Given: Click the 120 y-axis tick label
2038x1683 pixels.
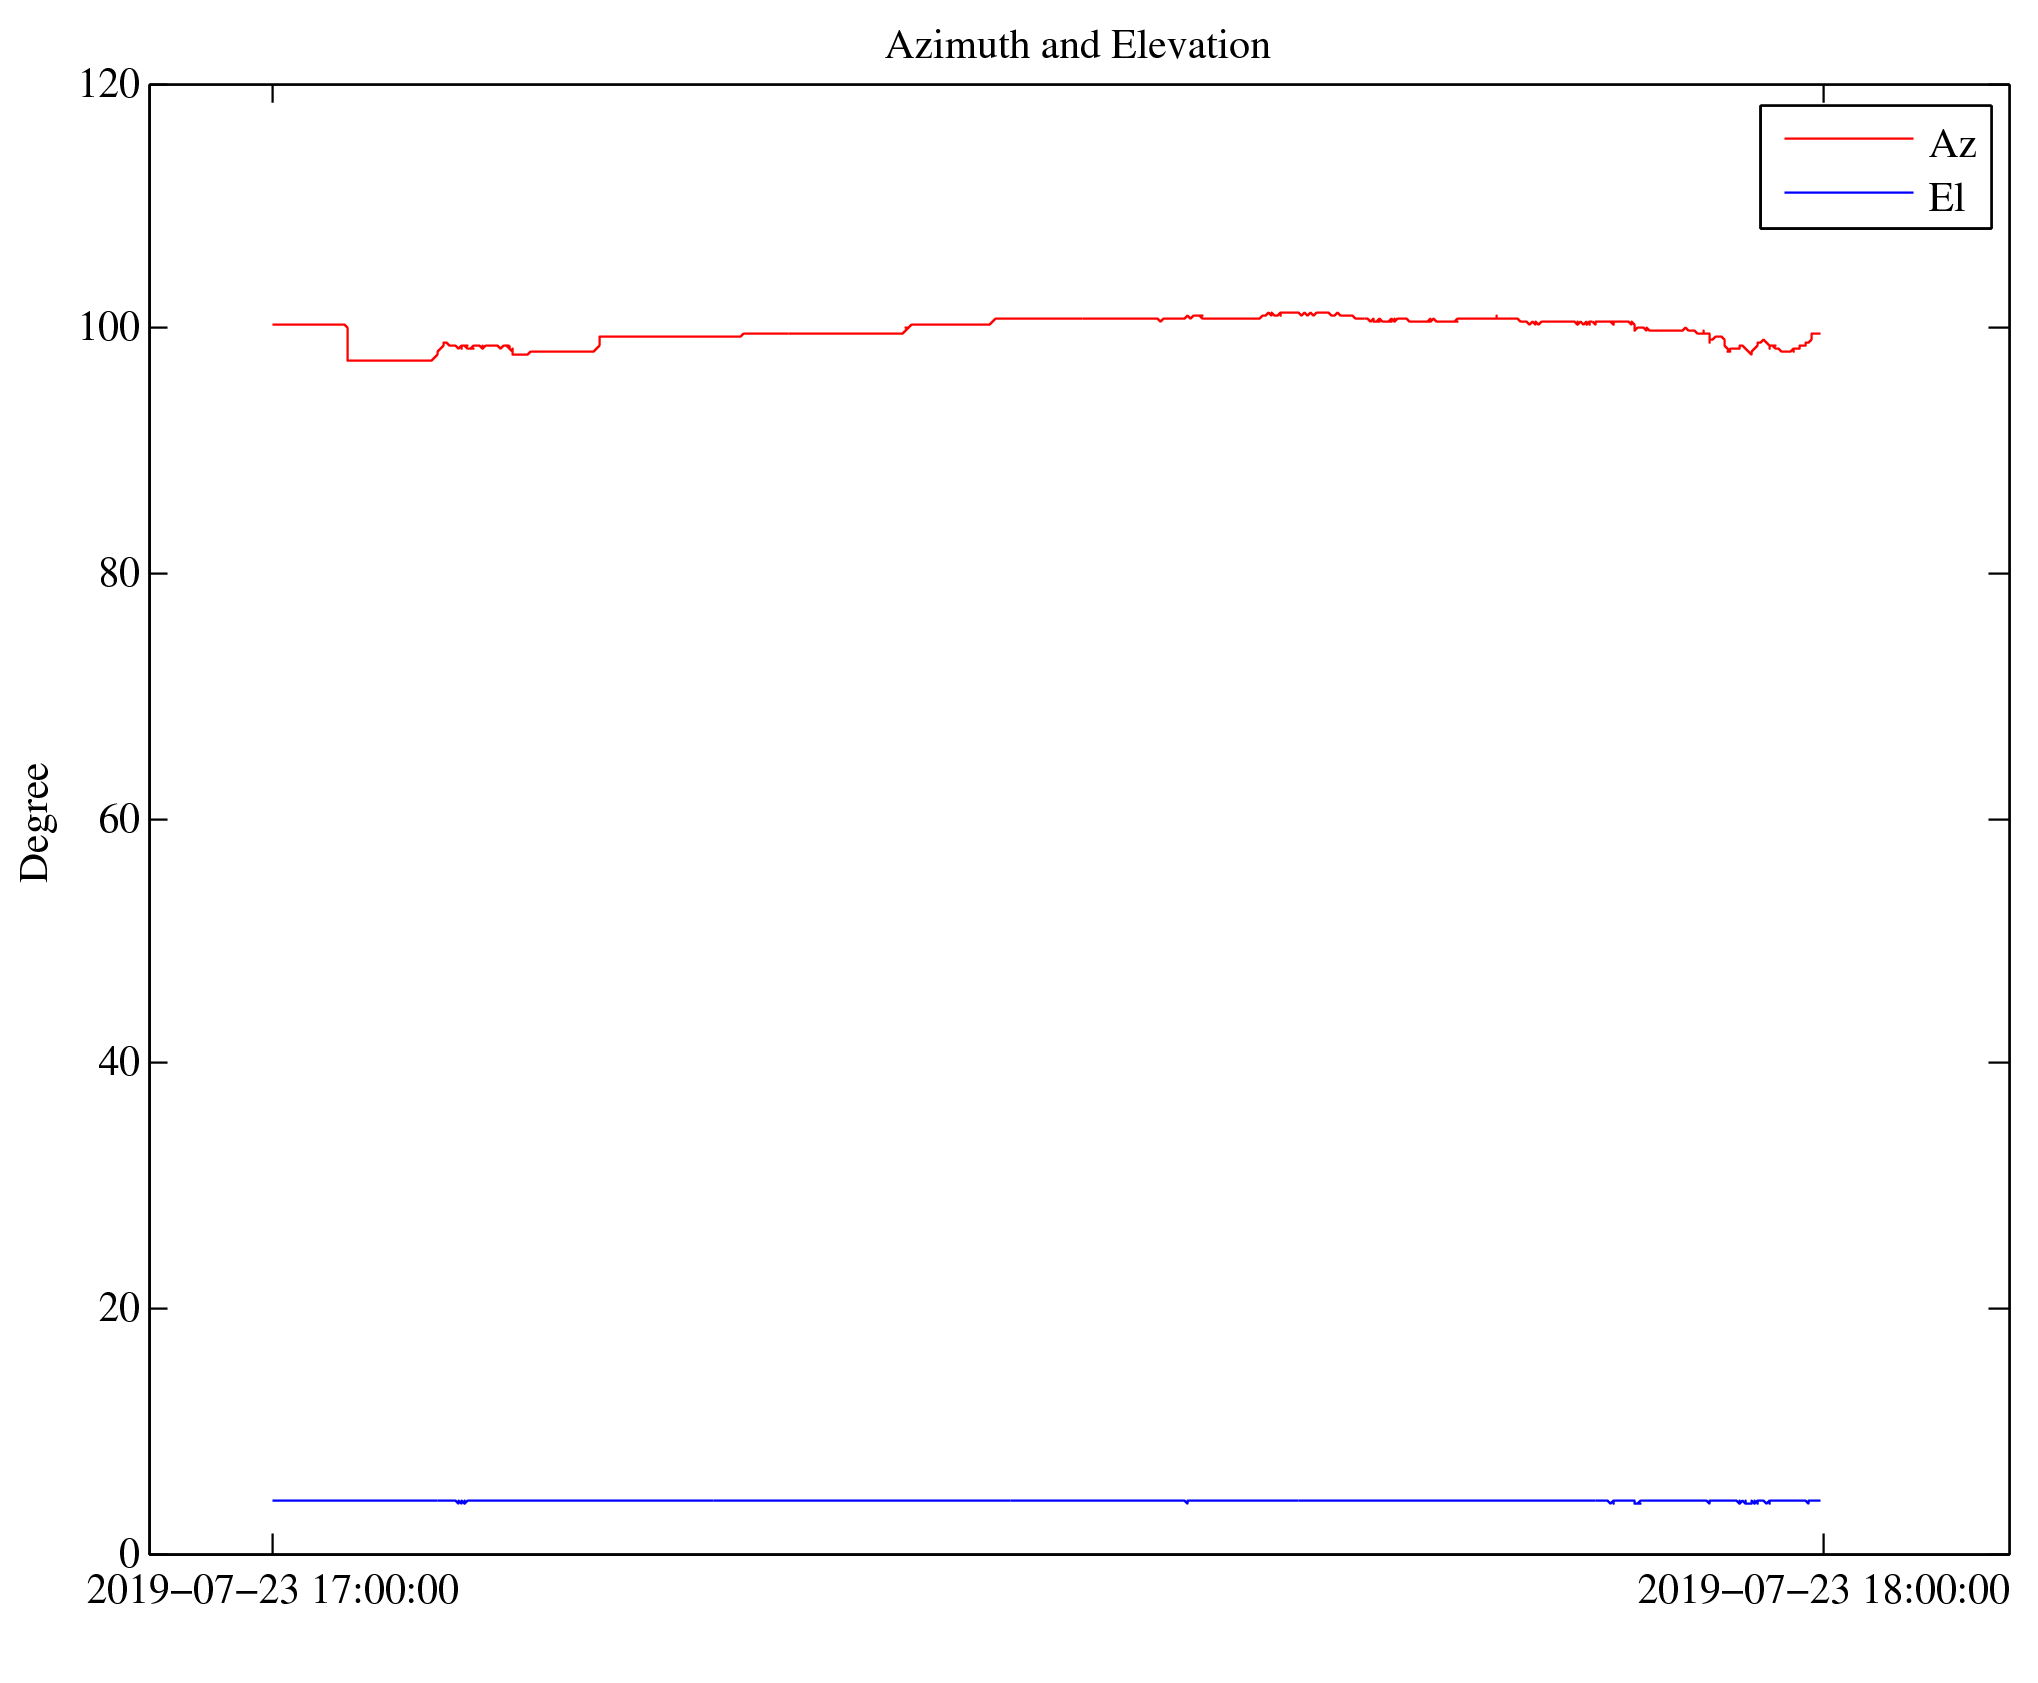Looking at the screenshot, I should 109,85.
